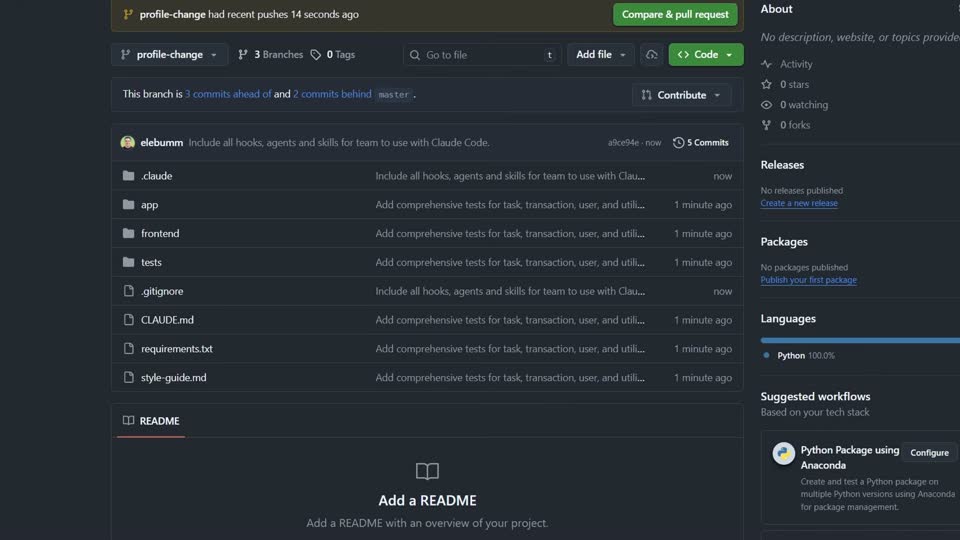The width and height of the screenshot is (960, 540).
Task: Open commit message in the frontend row
Action: coord(510,233)
